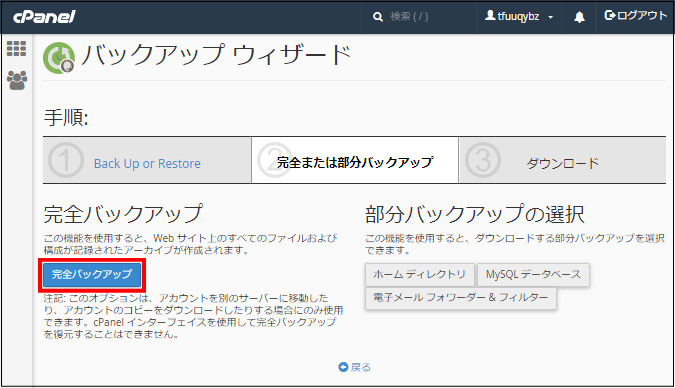Click the Backup Wizard green icon

pyautogui.click(x=59, y=58)
